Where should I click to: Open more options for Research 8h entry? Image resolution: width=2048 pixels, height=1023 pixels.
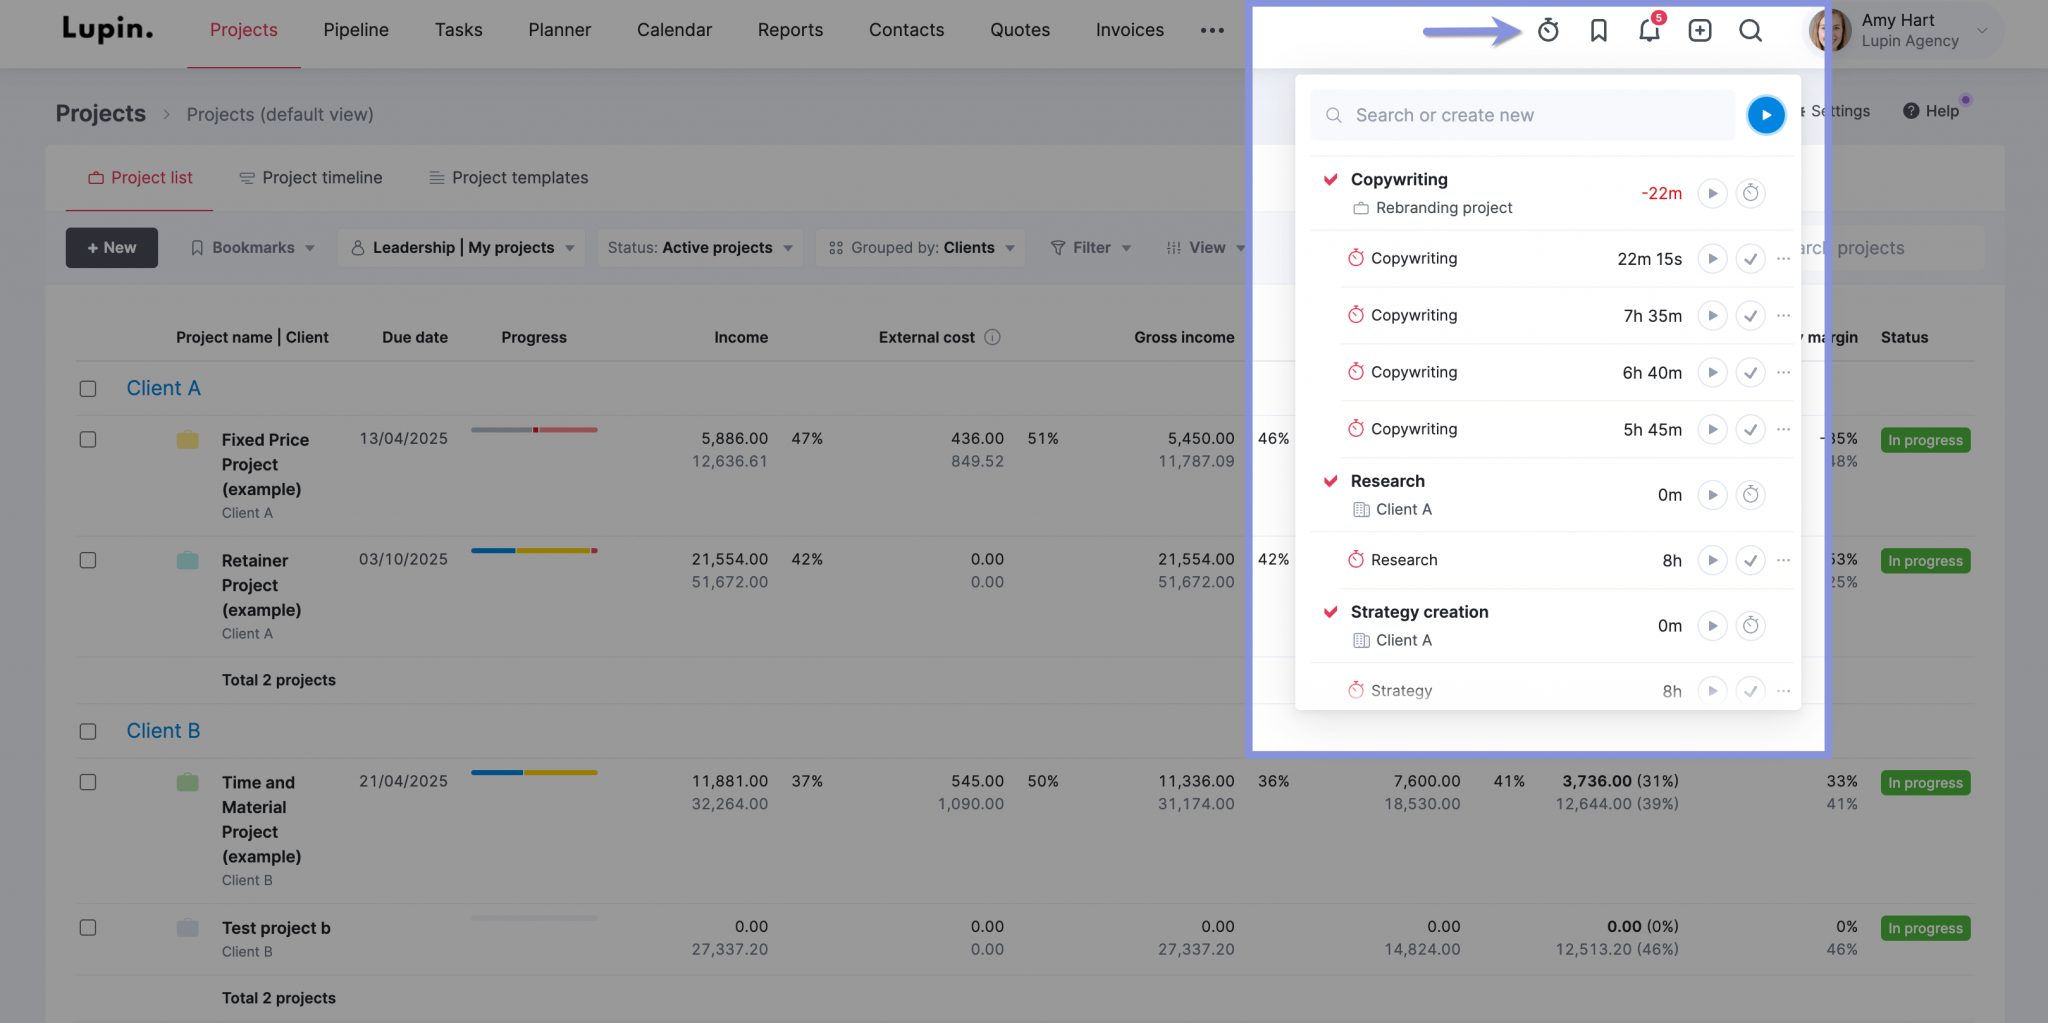pos(1783,561)
